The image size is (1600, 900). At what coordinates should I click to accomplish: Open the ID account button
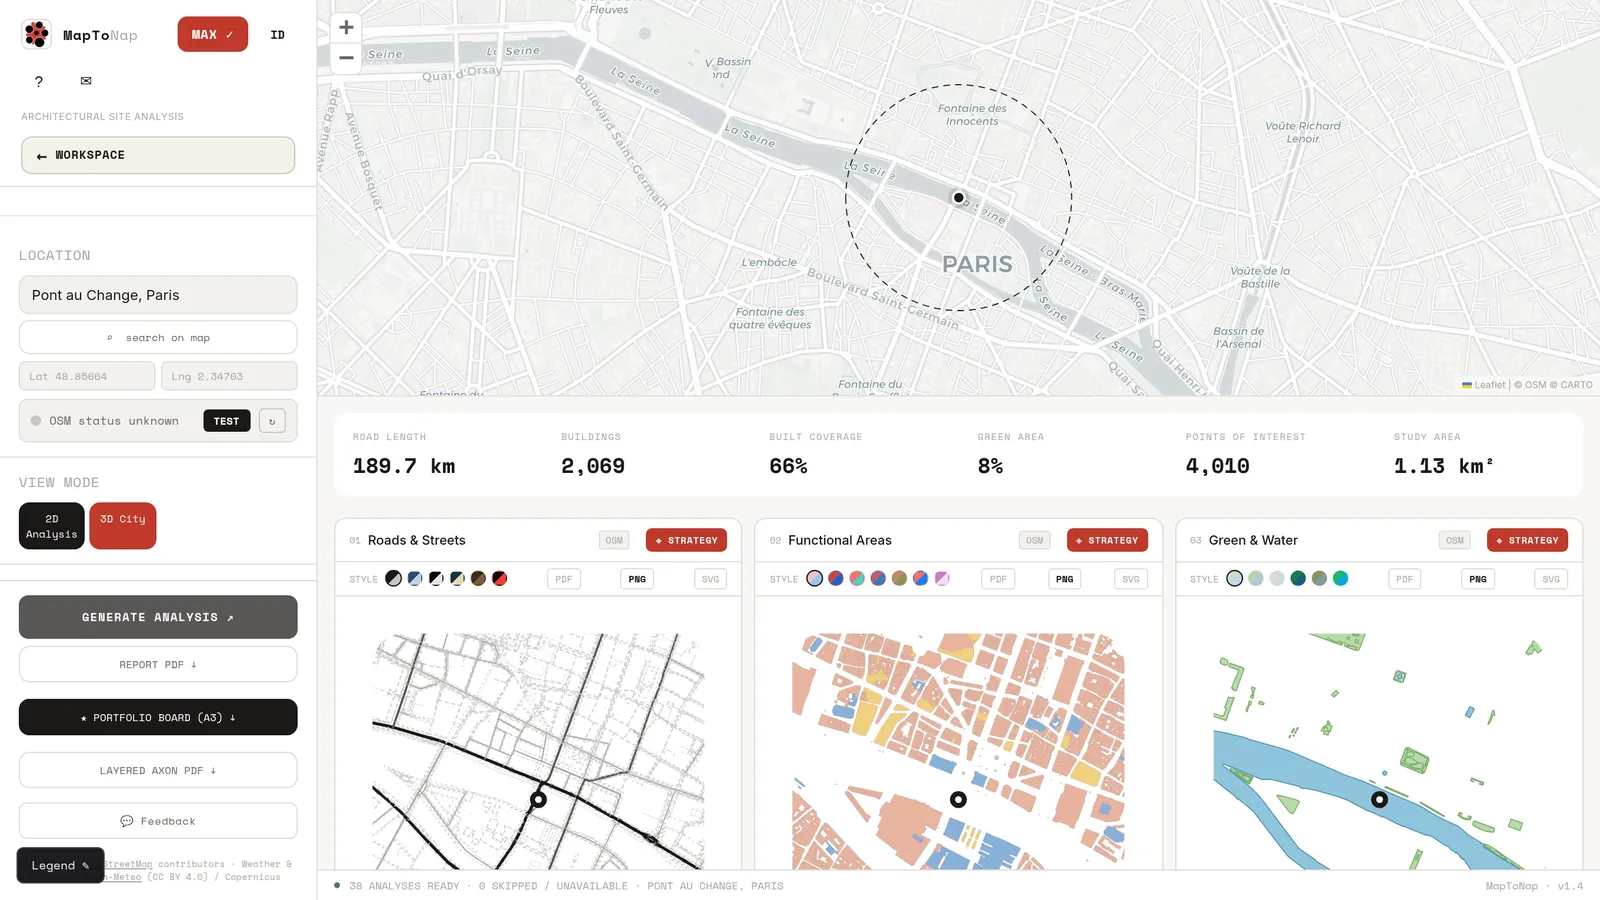[x=278, y=34]
